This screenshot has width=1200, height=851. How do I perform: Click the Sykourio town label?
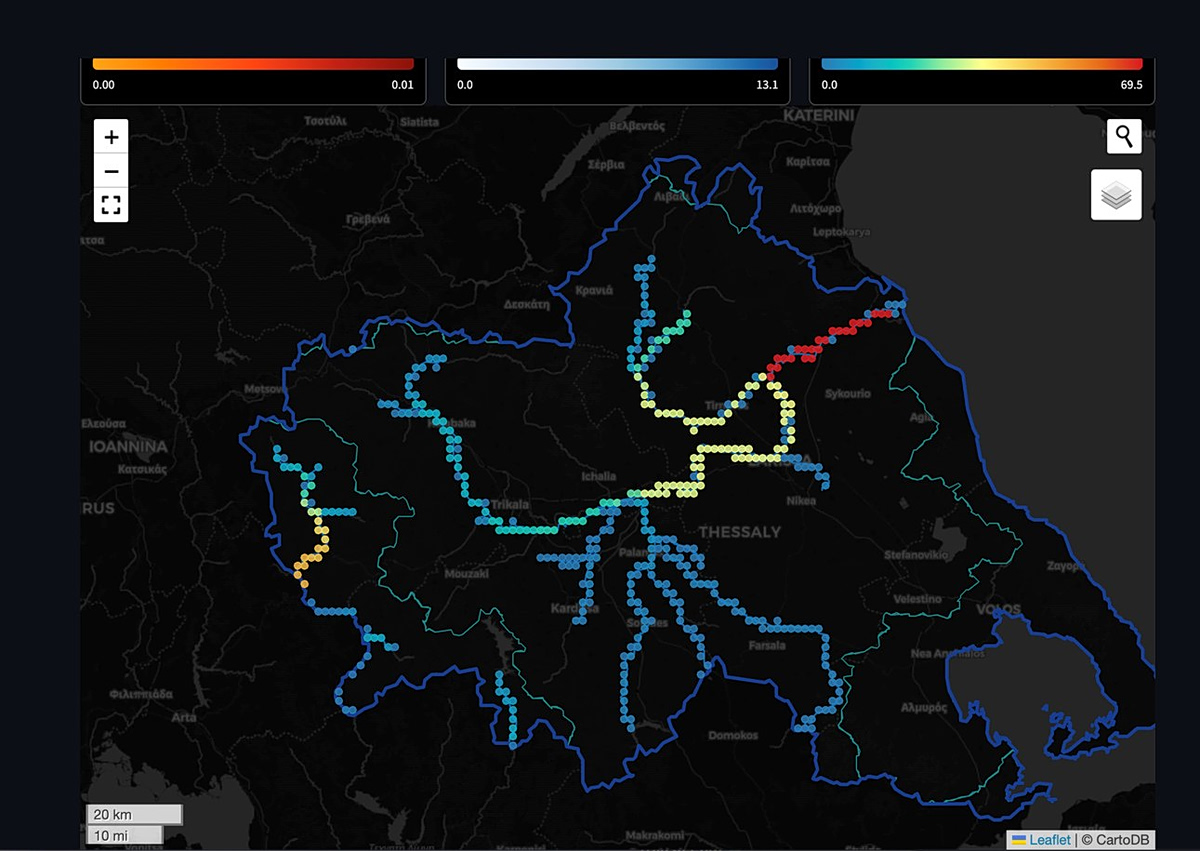[x=847, y=394]
